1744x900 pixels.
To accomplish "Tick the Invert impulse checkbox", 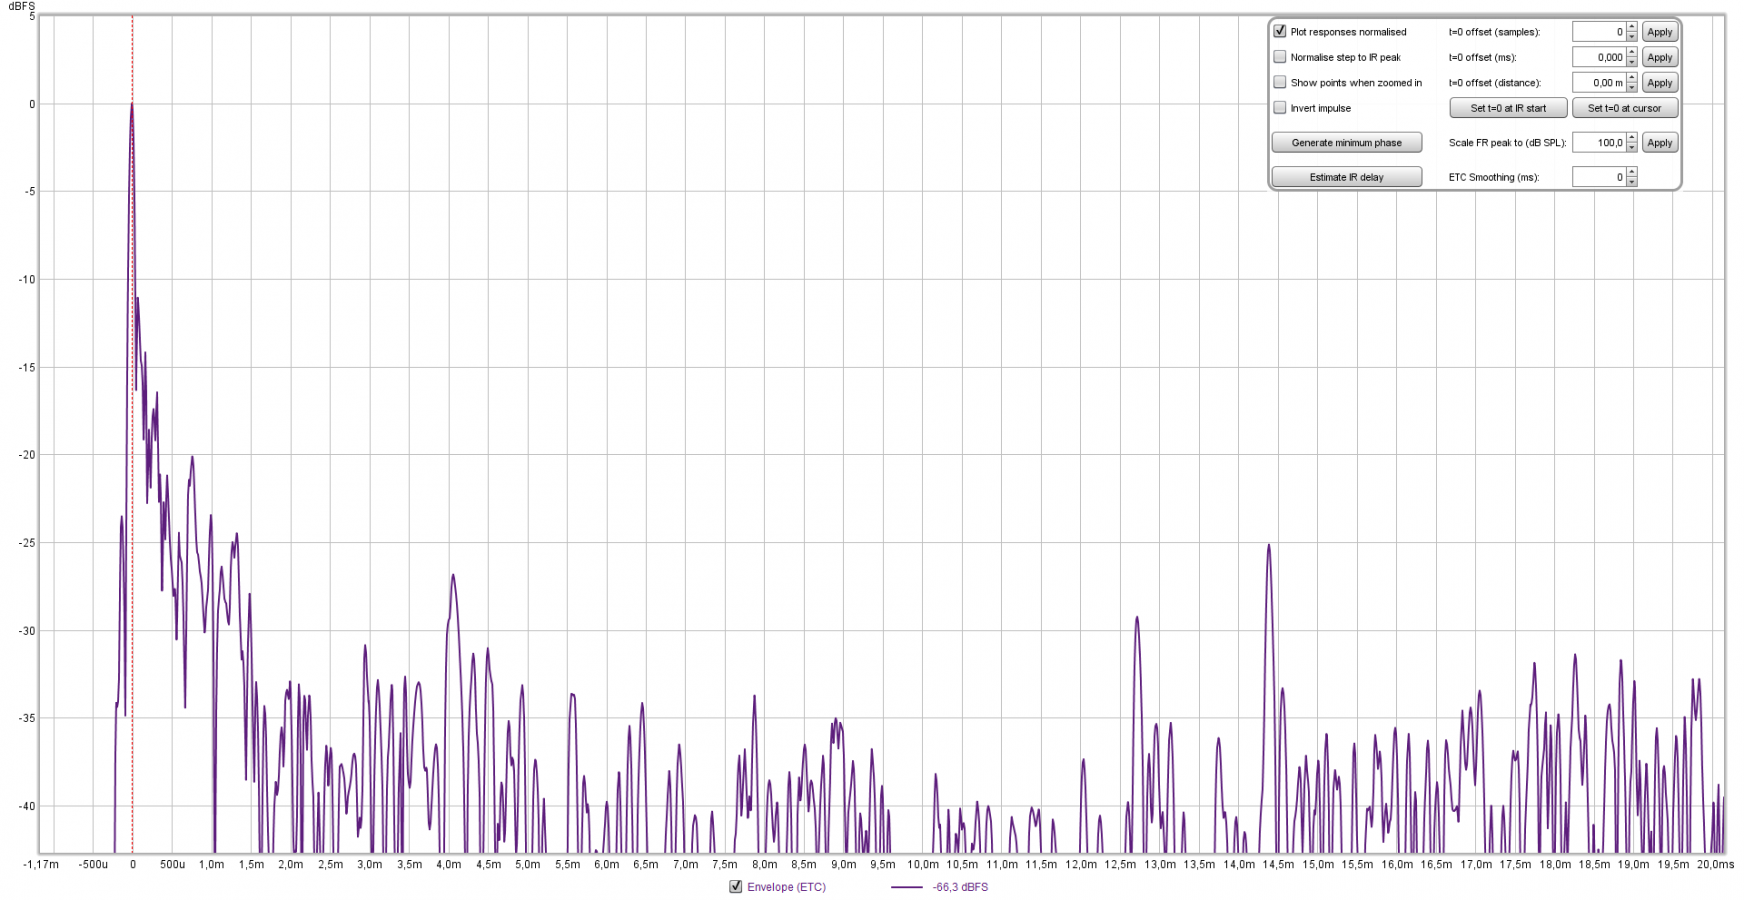I will pyautogui.click(x=1280, y=108).
